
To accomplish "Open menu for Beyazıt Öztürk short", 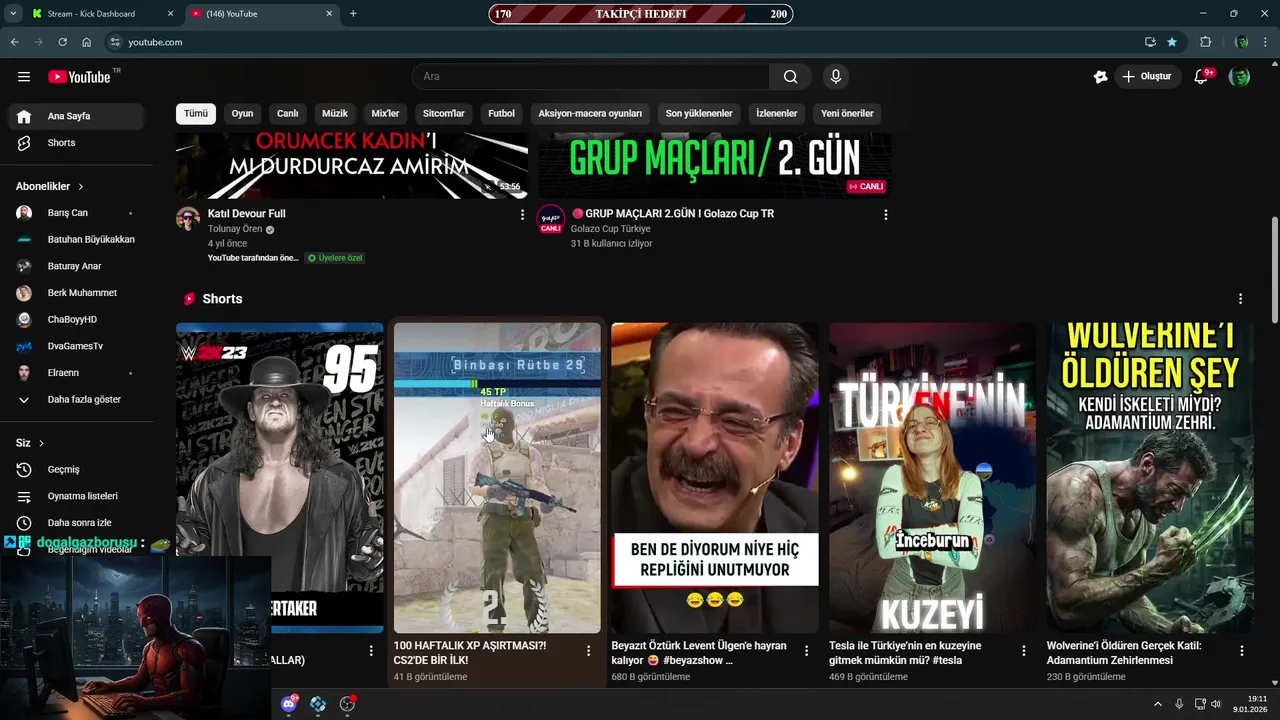I will 806,650.
